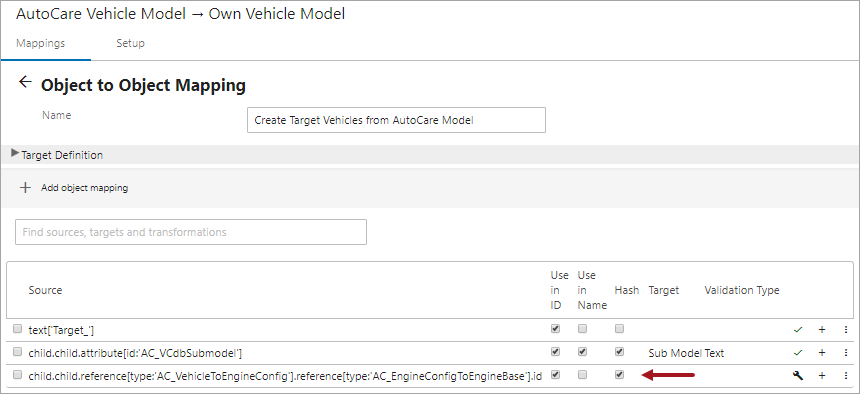Select the Mappings tab
The width and height of the screenshot is (860, 394).
coord(41,43)
